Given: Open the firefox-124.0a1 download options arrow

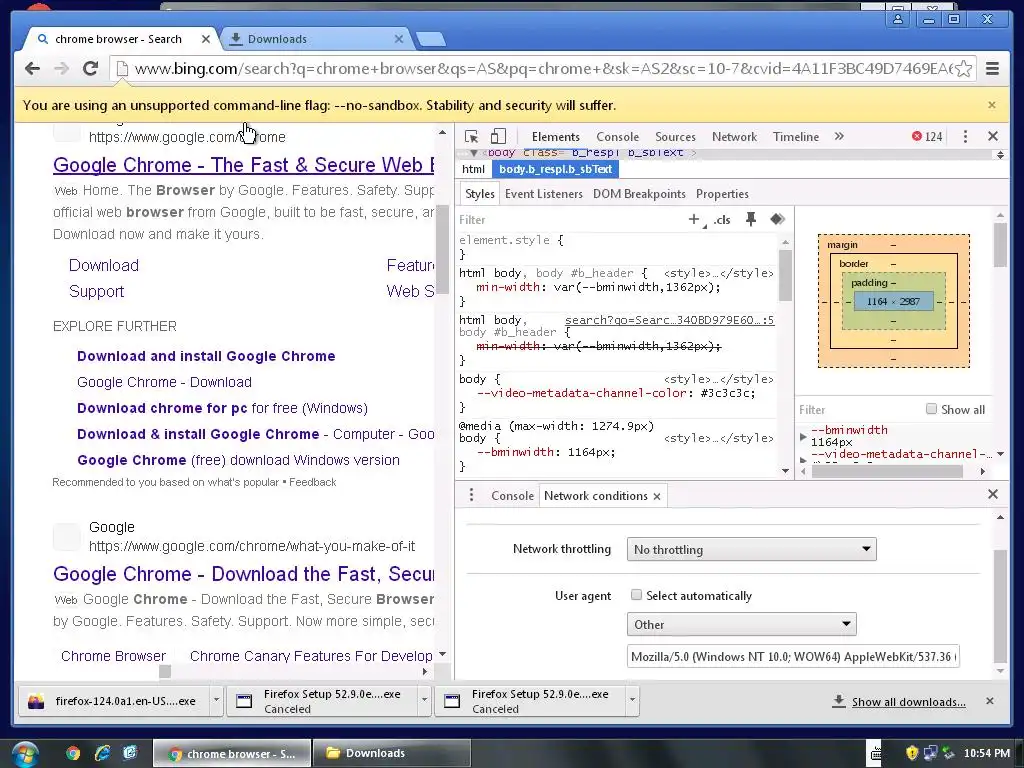Looking at the screenshot, I should pos(216,701).
